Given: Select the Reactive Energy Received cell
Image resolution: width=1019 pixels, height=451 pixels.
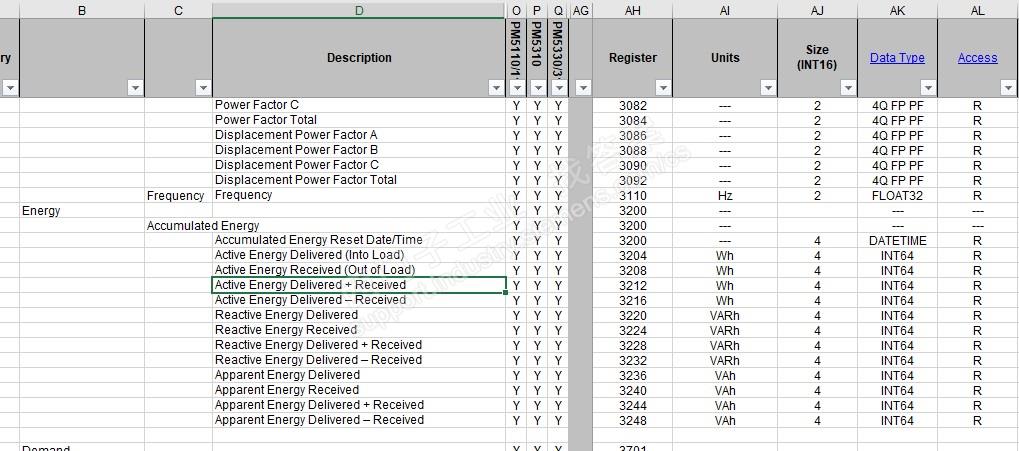Looking at the screenshot, I should [359, 330].
